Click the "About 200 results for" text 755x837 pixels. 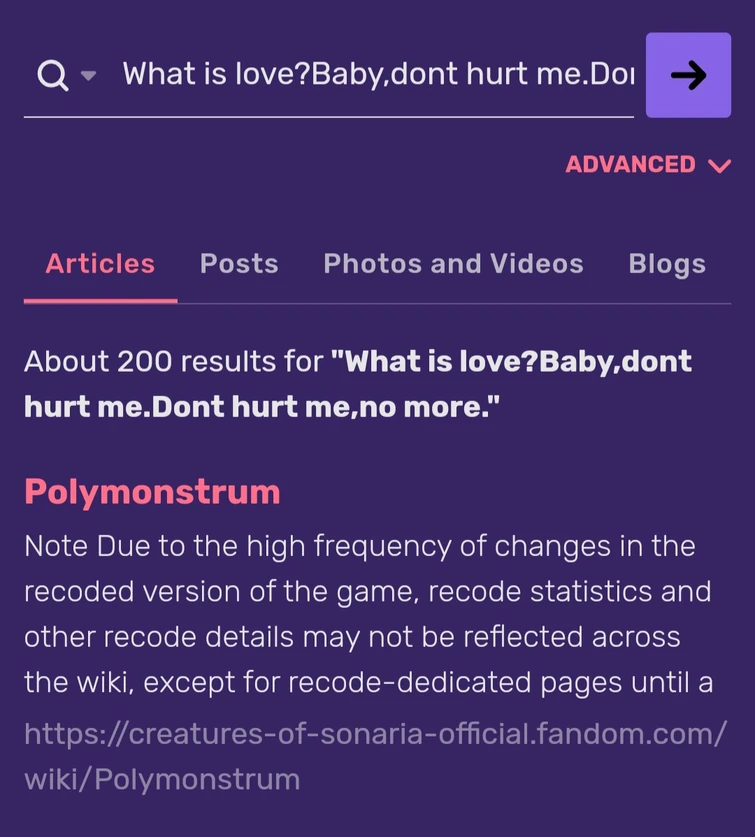(x=173, y=361)
